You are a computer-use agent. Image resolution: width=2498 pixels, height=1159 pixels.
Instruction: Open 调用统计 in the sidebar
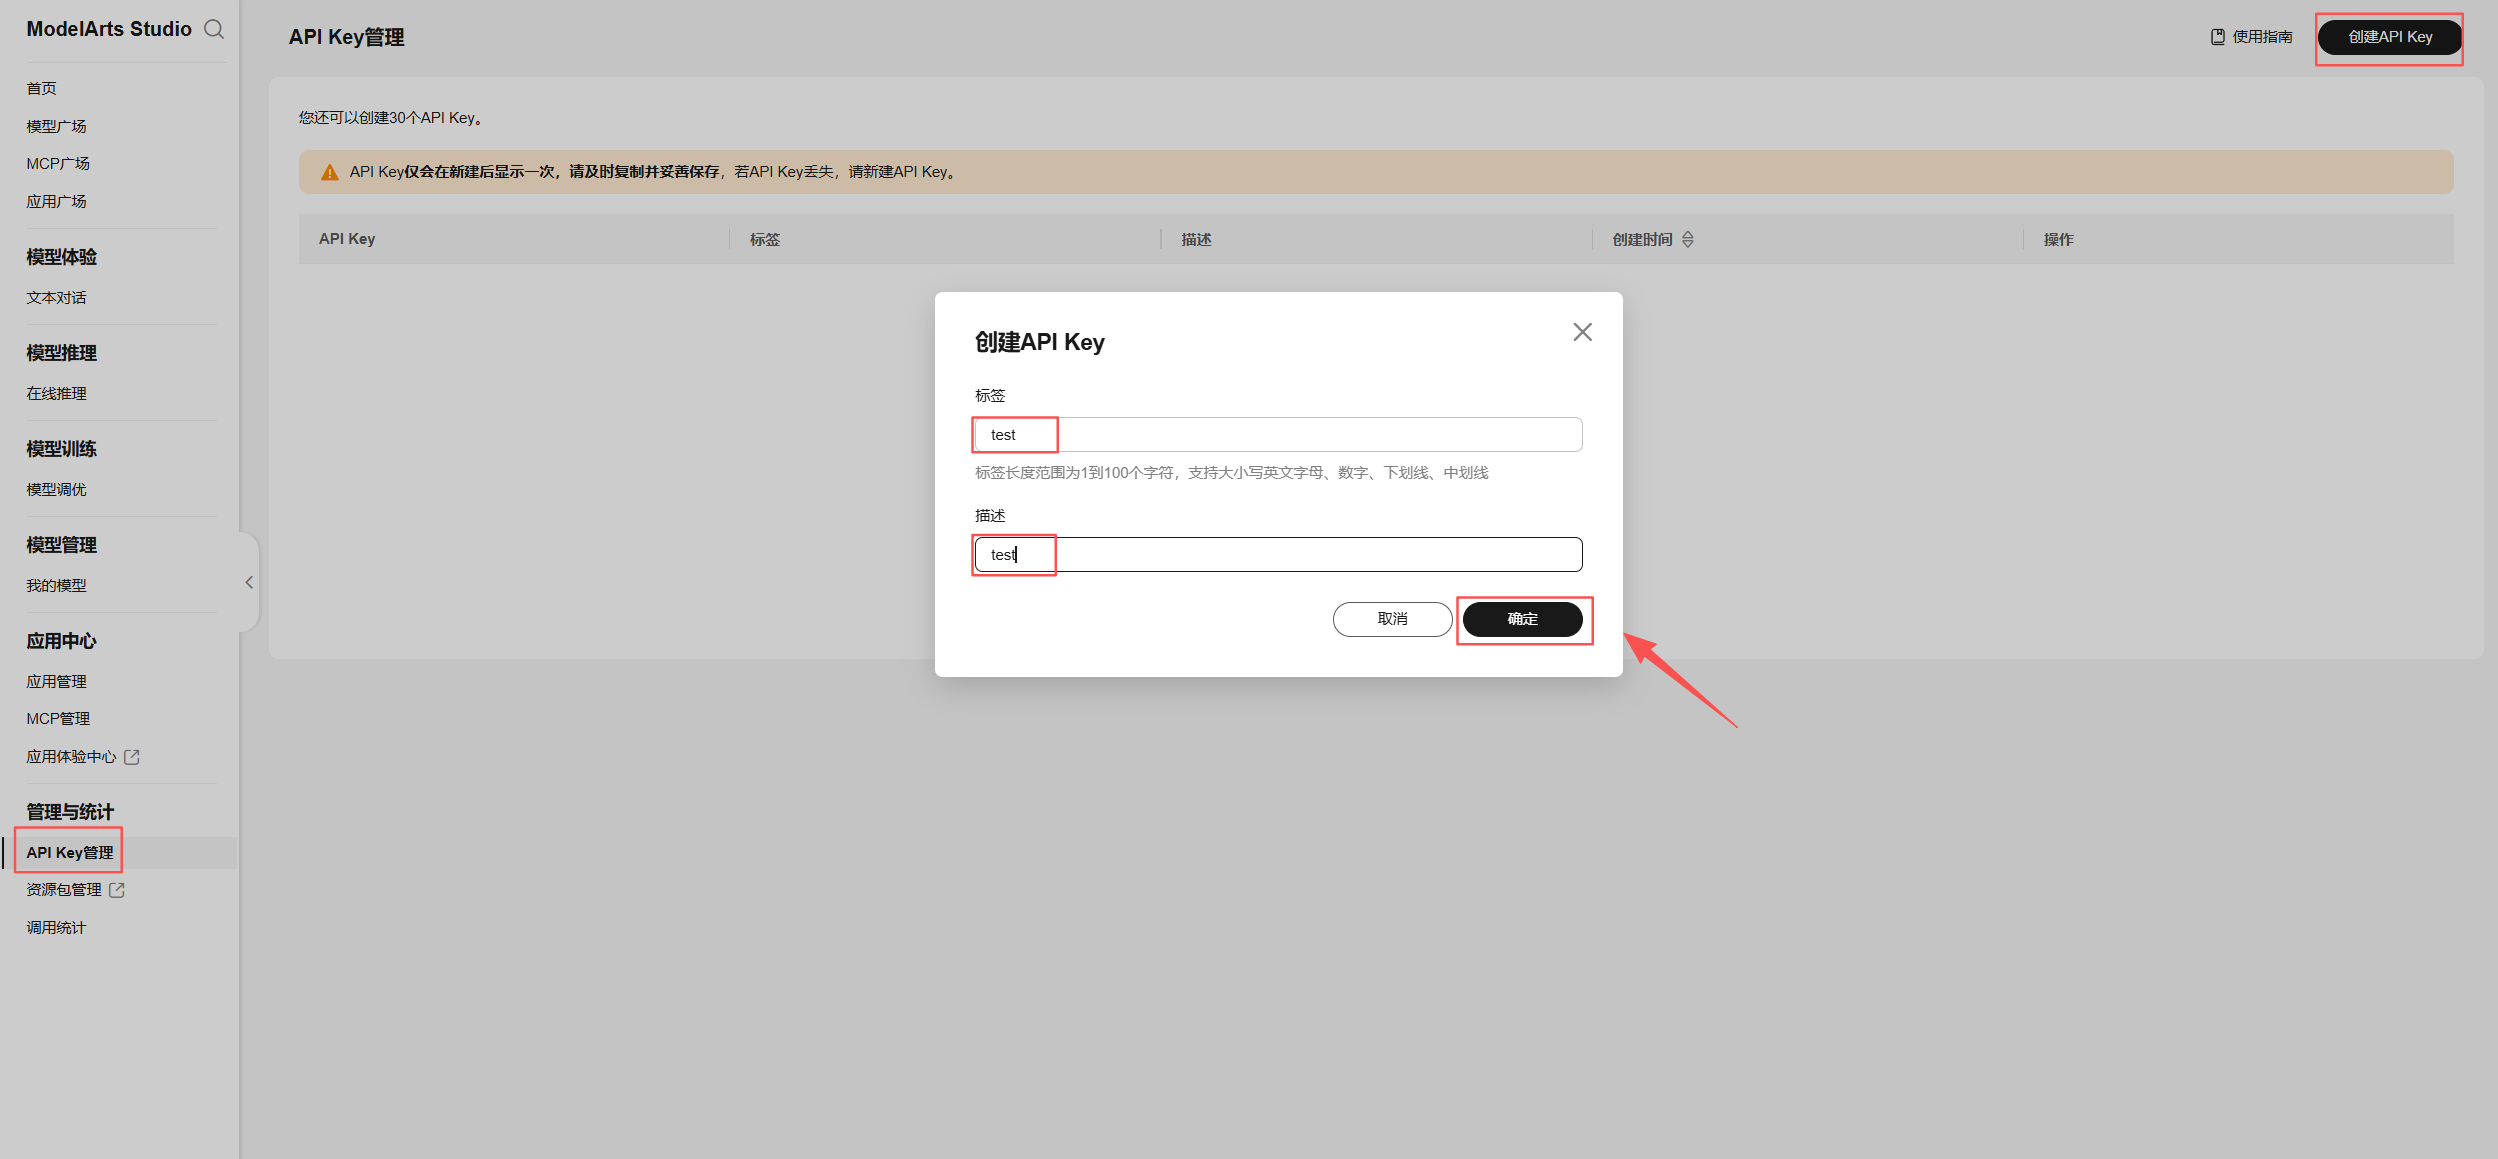pos(56,927)
